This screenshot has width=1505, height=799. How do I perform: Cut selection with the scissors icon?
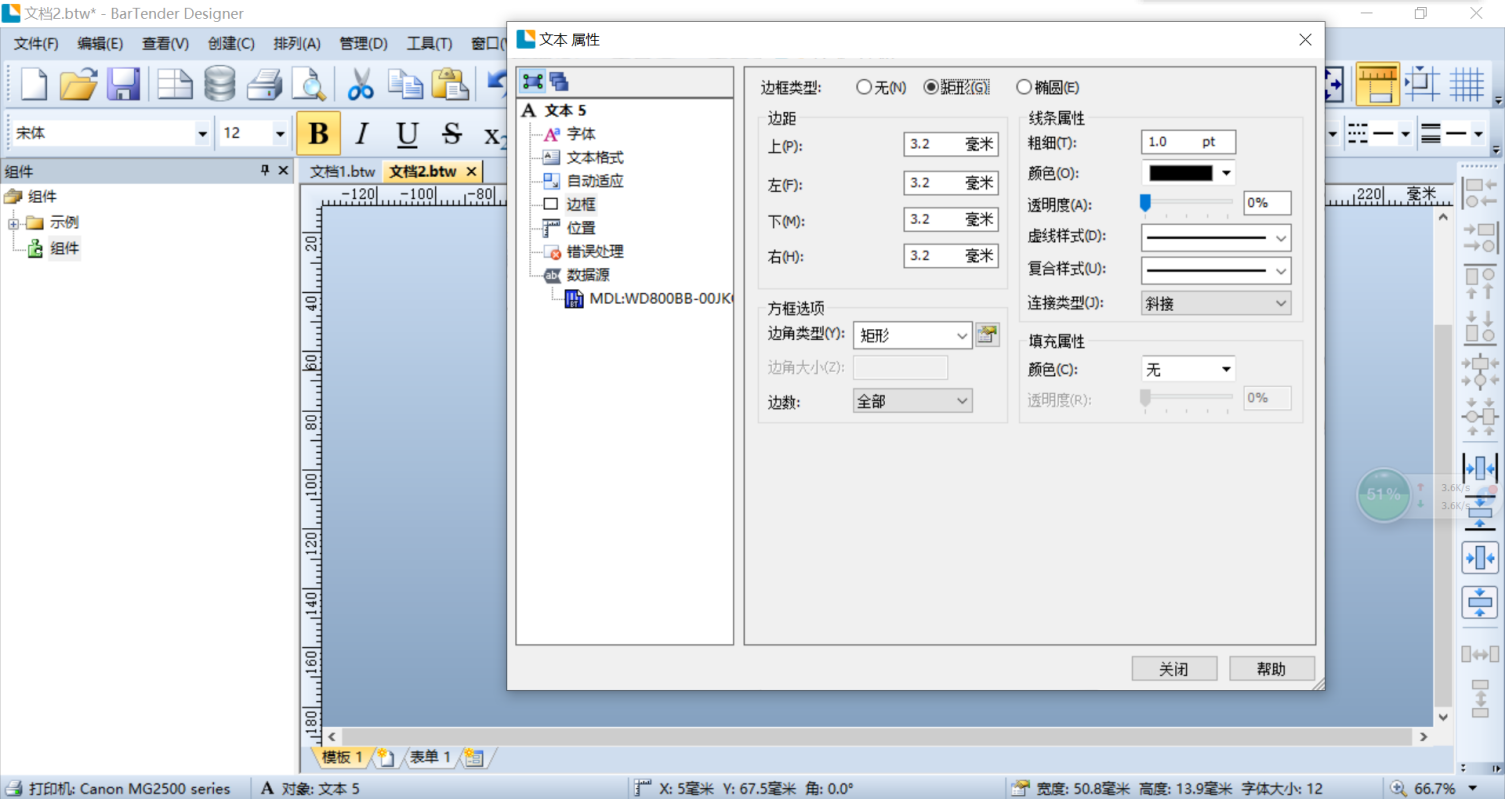click(361, 84)
